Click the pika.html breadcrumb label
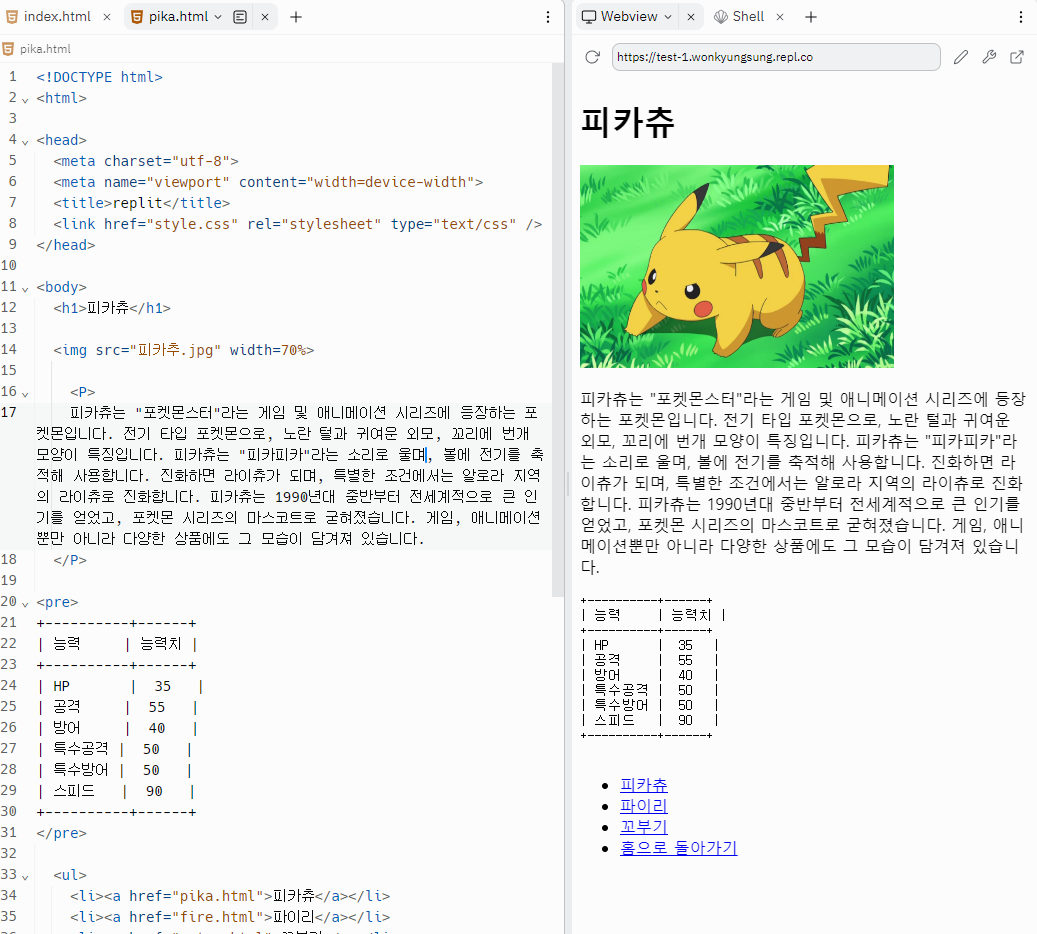Viewport: 1037px width, 934px height. (45, 49)
